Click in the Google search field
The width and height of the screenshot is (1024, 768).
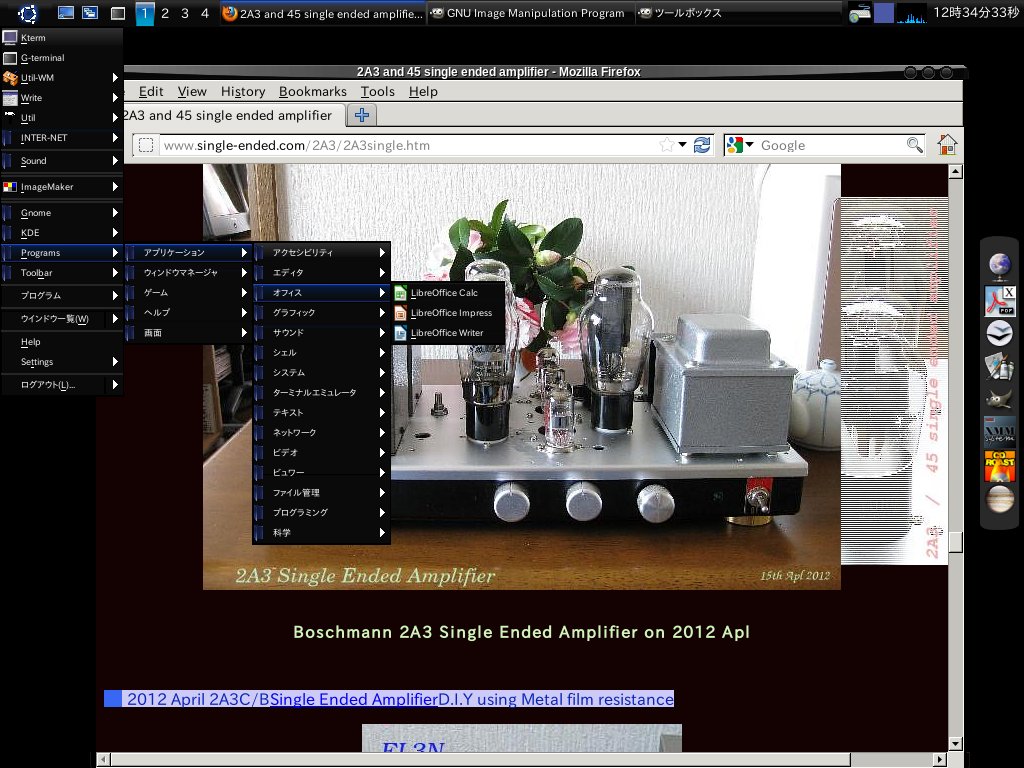[830, 145]
